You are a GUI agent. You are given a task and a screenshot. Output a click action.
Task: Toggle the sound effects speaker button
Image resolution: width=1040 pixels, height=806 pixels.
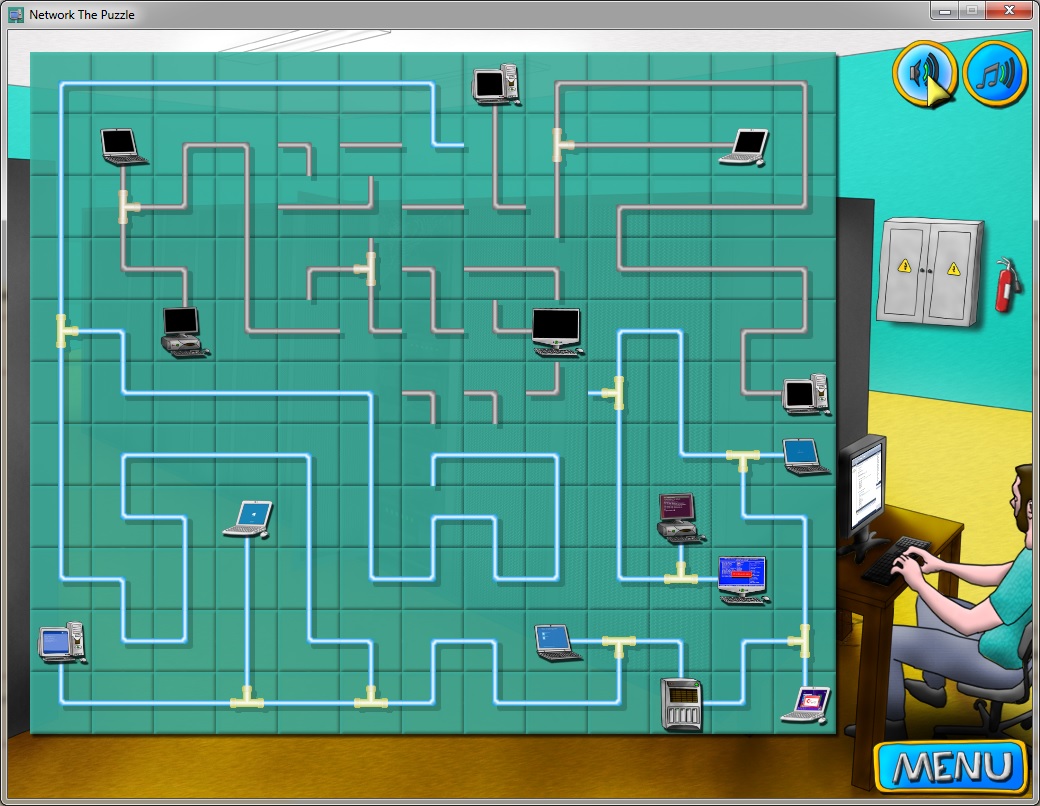[x=925, y=73]
